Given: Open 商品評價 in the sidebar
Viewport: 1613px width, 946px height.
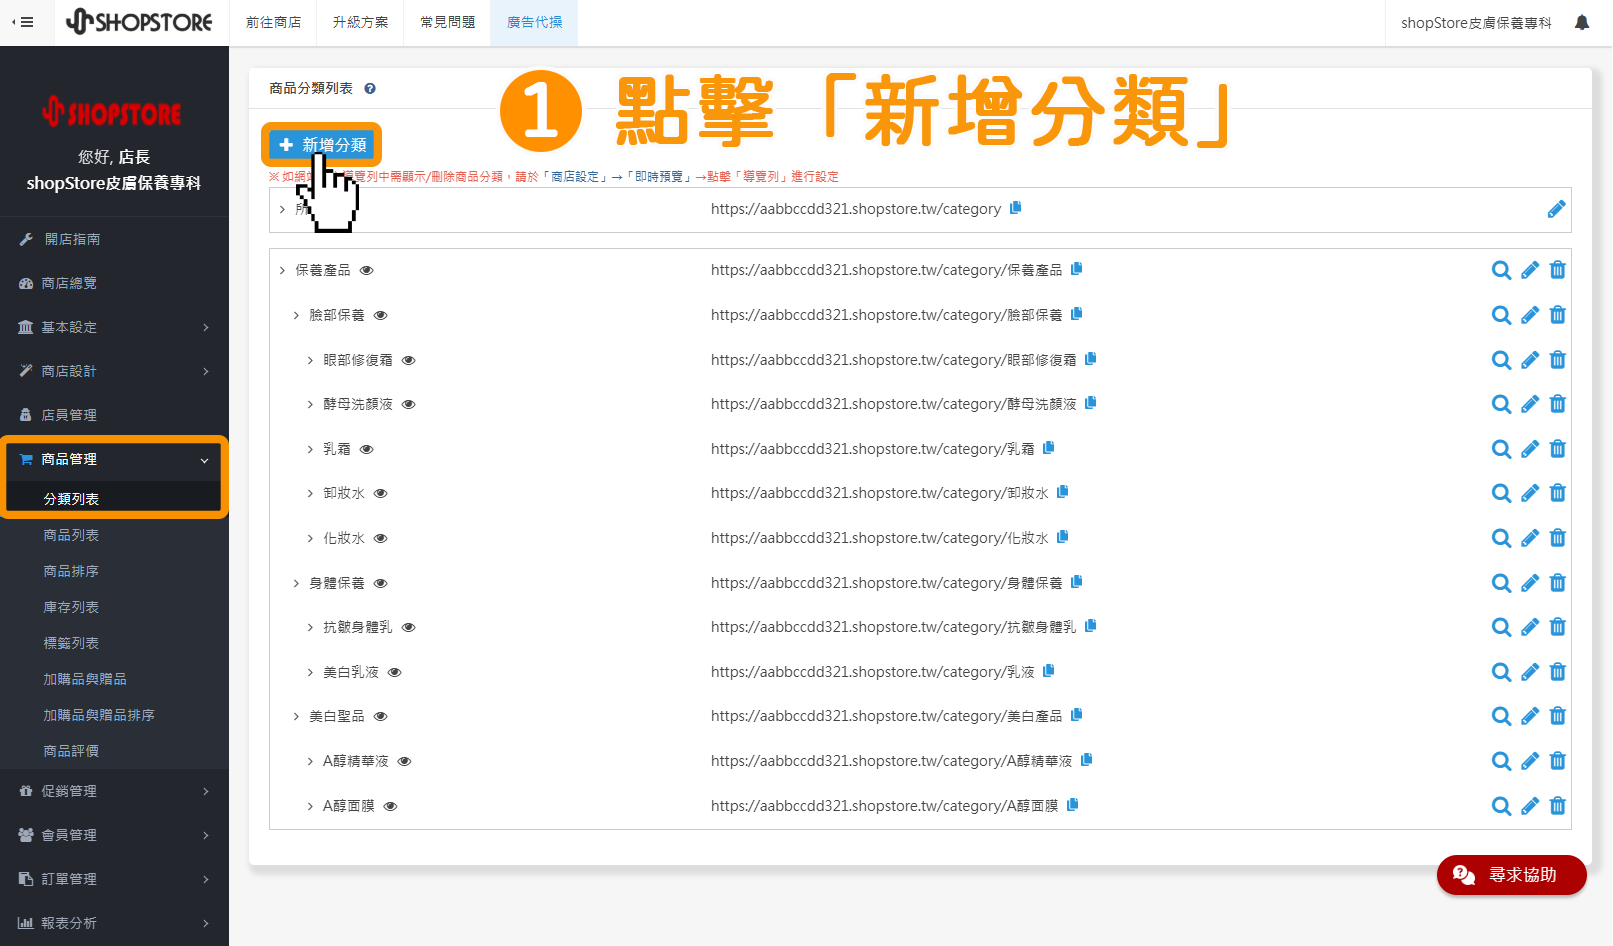Looking at the screenshot, I should coord(71,751).
